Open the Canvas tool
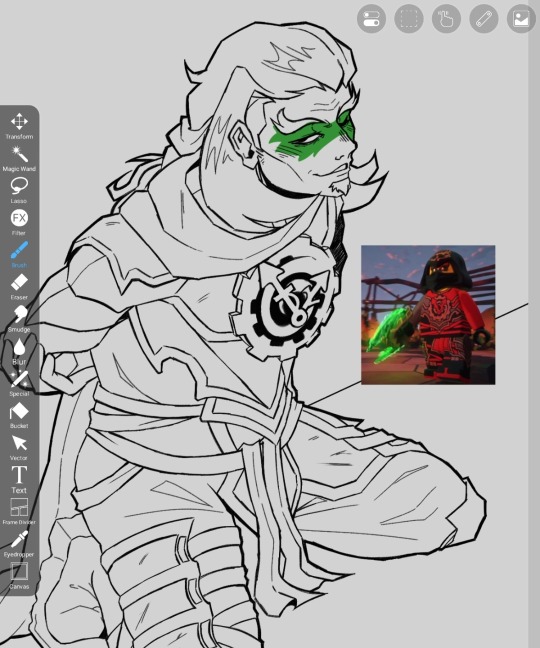Image resolution: width=540 pixels, height=648 pixels. pyautogui.click(x=19, y=576)
